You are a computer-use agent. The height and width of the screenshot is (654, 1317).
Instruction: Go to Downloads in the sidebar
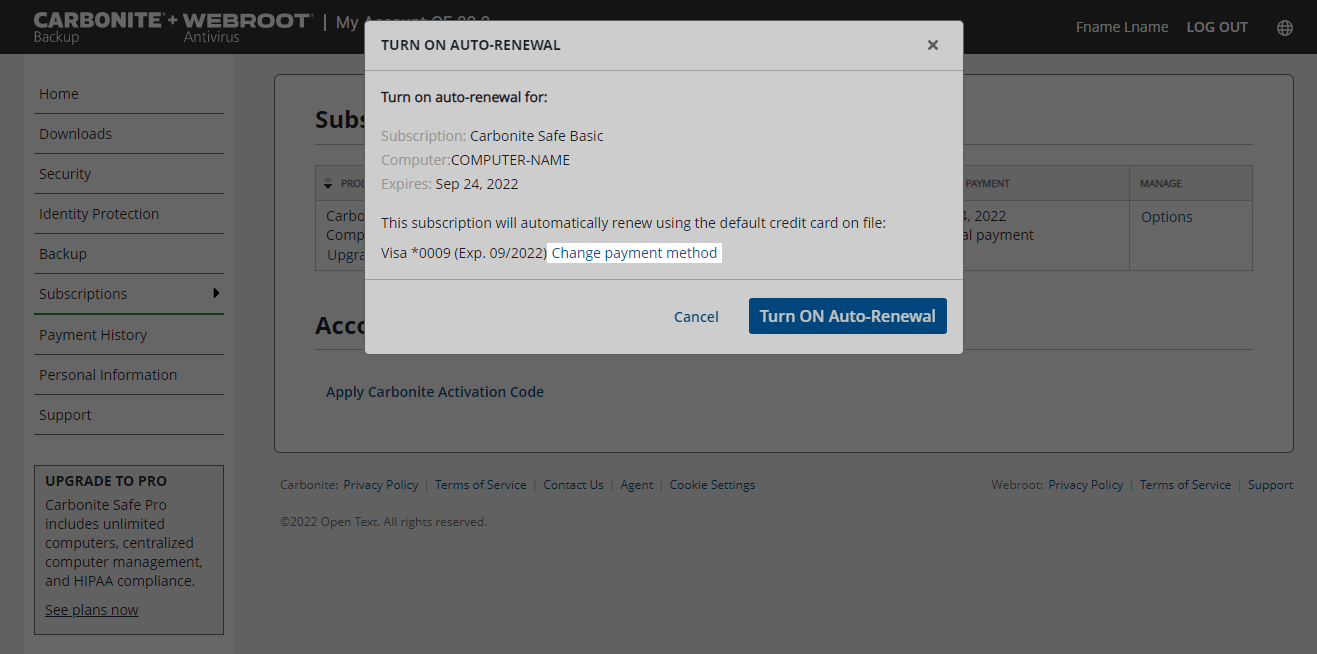click(x=75, y=134)
